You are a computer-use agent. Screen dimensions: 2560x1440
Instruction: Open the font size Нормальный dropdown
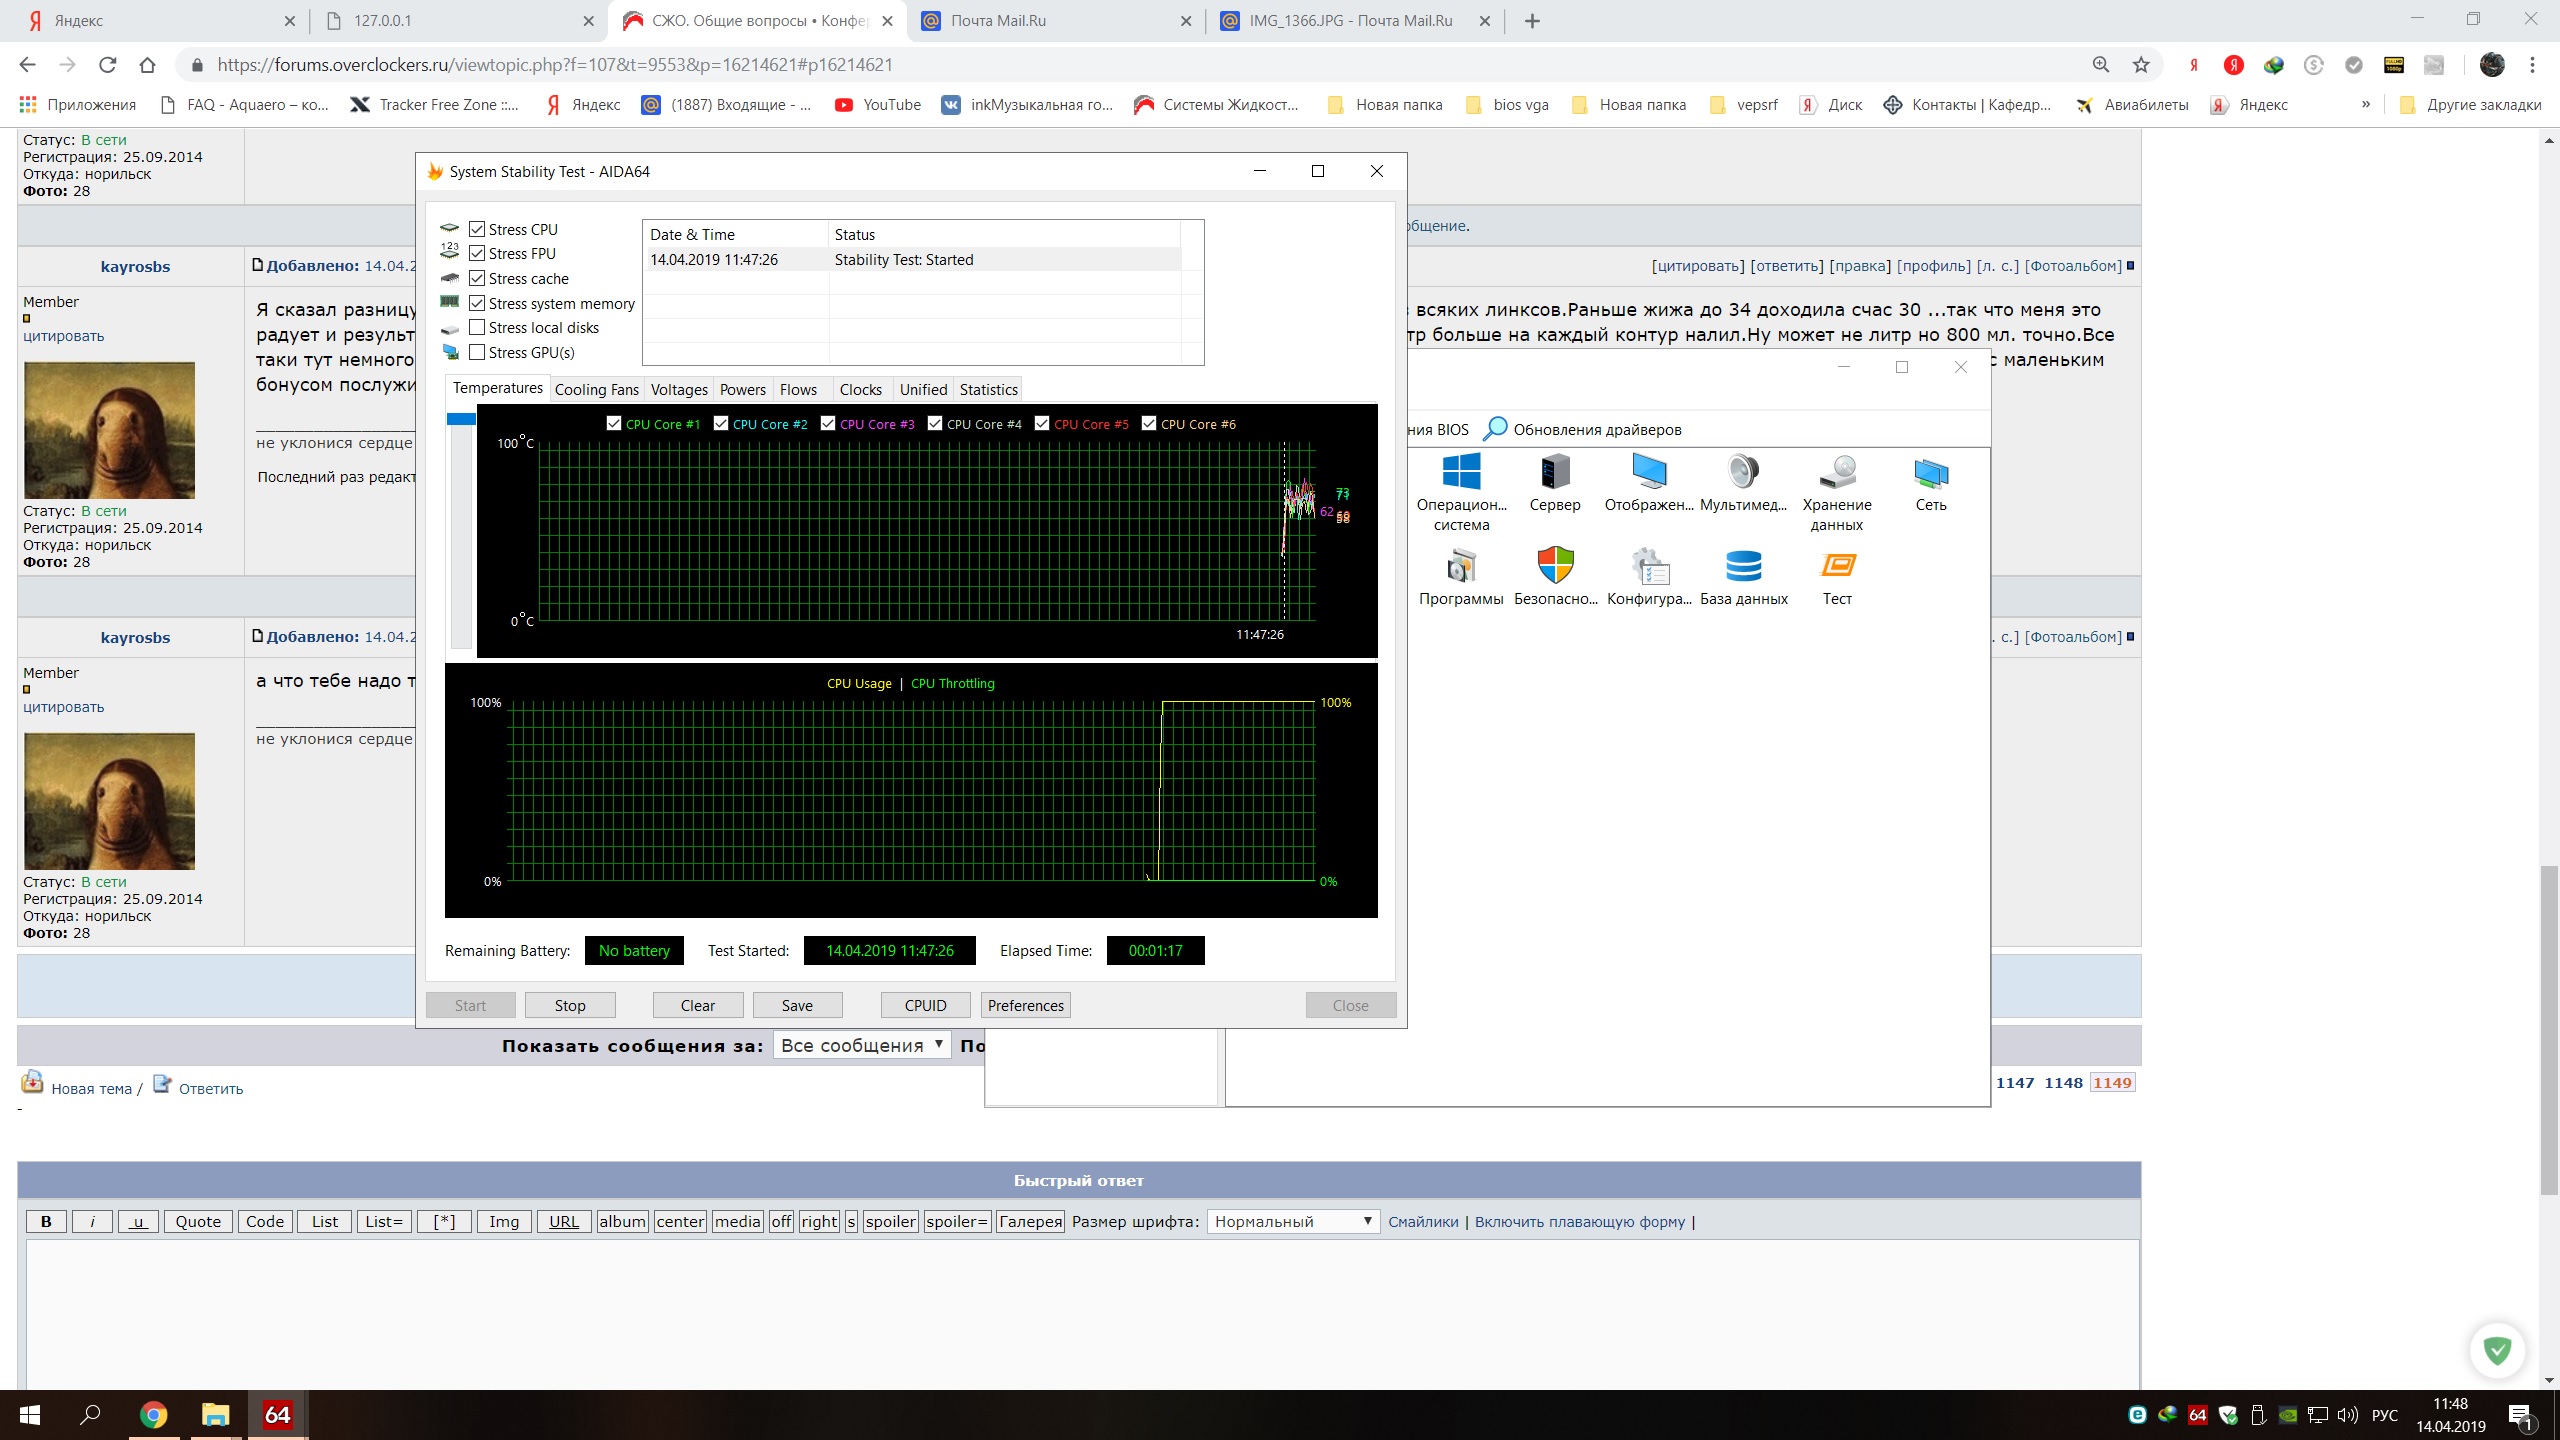(x=1292, y=1221)
